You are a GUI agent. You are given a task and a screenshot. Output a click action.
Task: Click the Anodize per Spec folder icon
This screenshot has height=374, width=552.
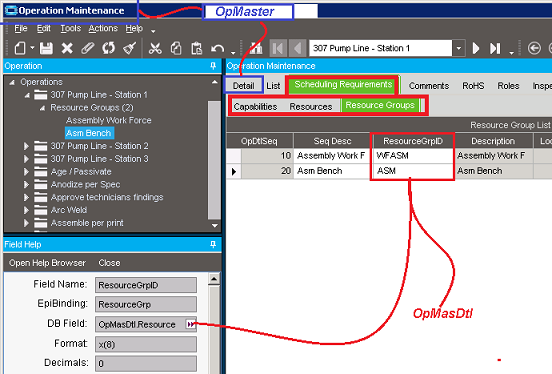point(40,185)
